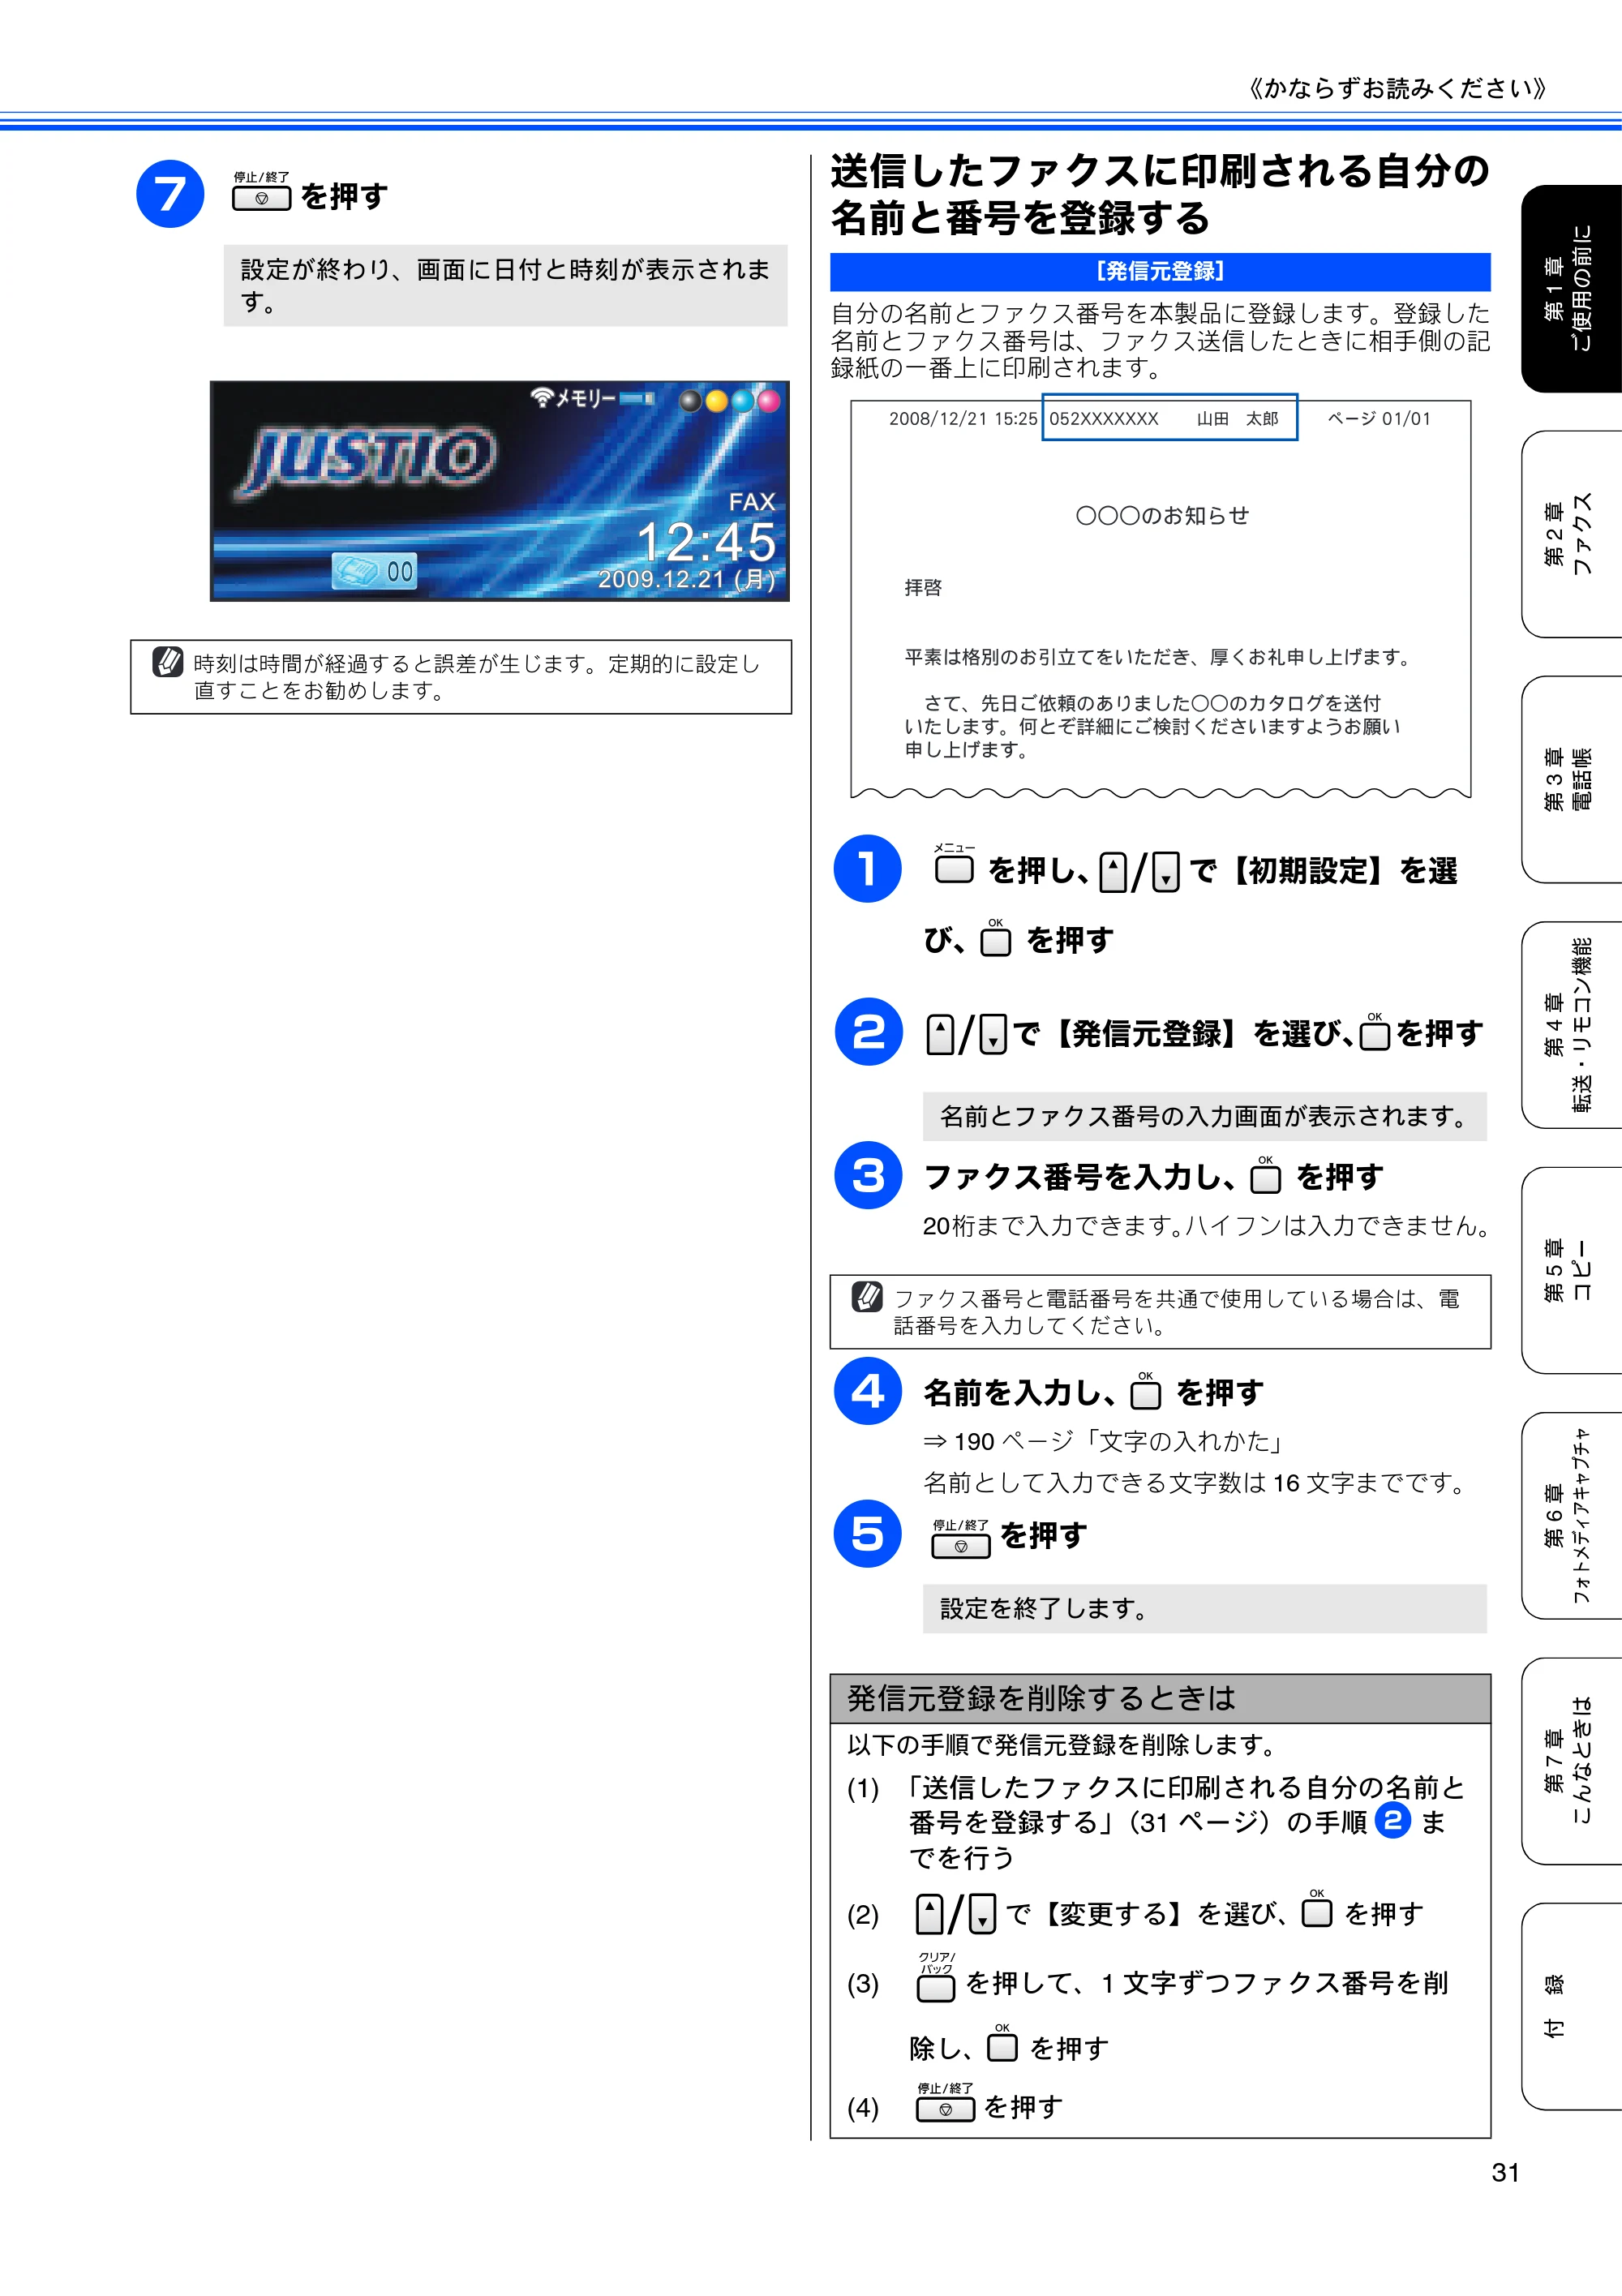The image size is (1622, 2296).
Task: Click the ink level dots on the LCD image
Action: pos(730,401)
